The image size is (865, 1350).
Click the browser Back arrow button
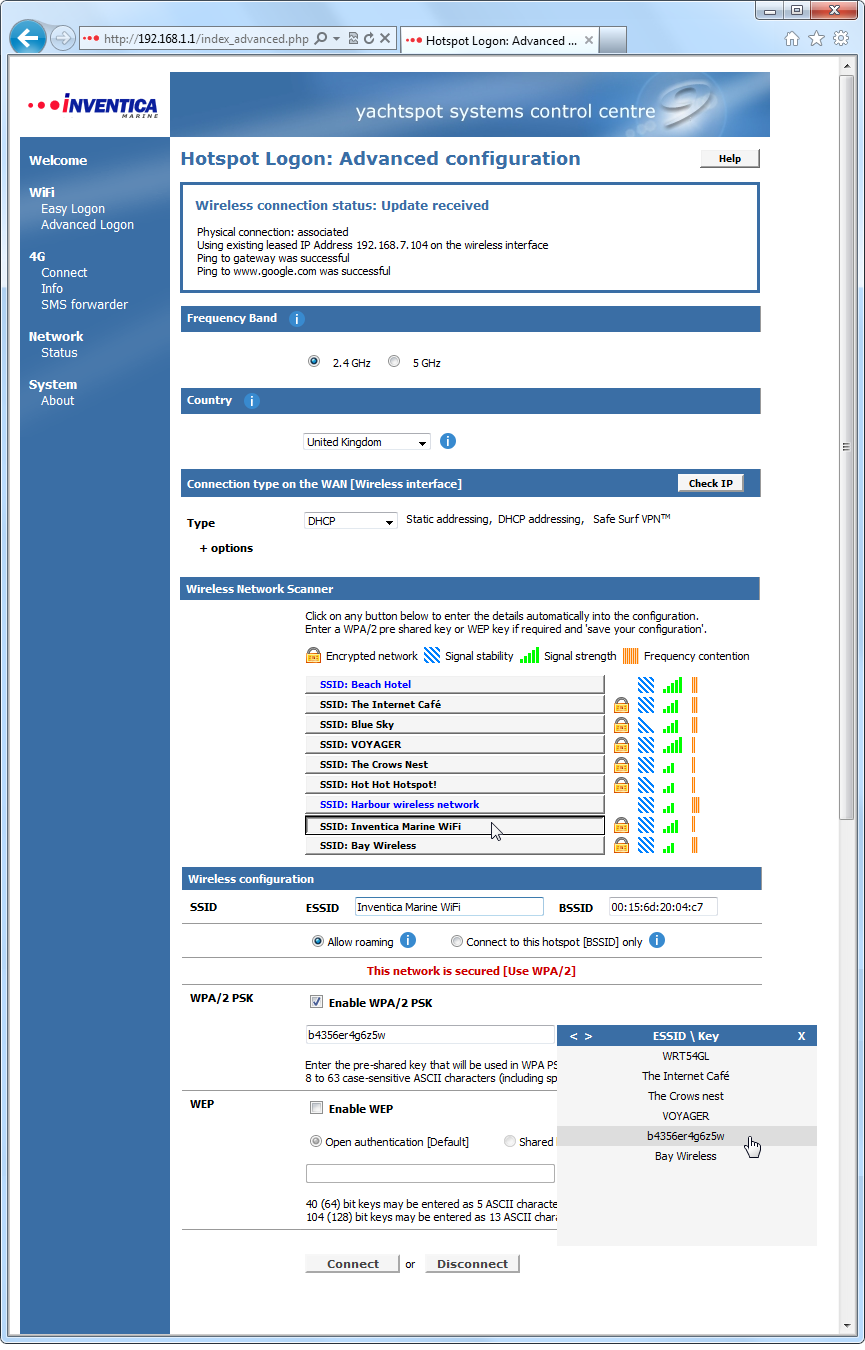point(28,39)
